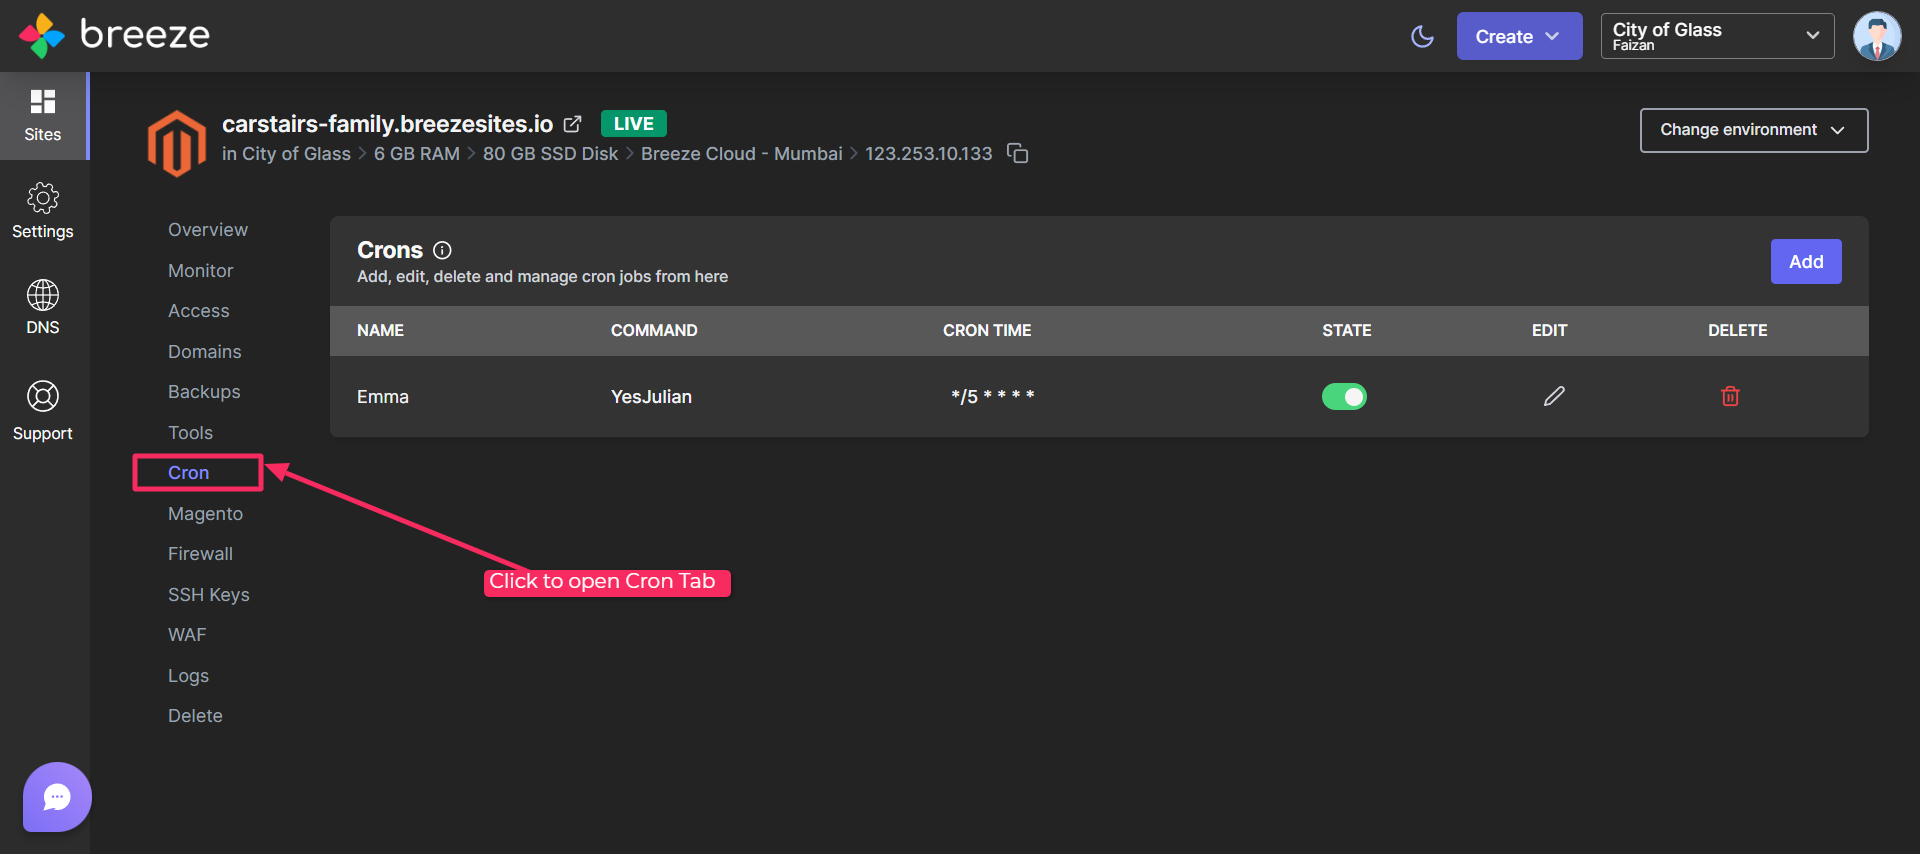This screenshot has width=1920, height=854.
Task: Select the cron name Emma
Action: (x=383, y=397)
